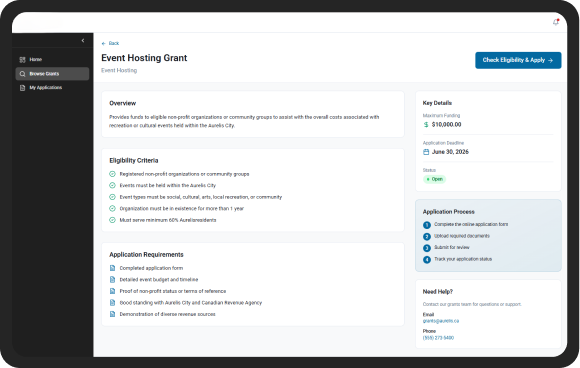Click the My Applications document icon
Screen dimensions: 580x368
tap(22, 88)
